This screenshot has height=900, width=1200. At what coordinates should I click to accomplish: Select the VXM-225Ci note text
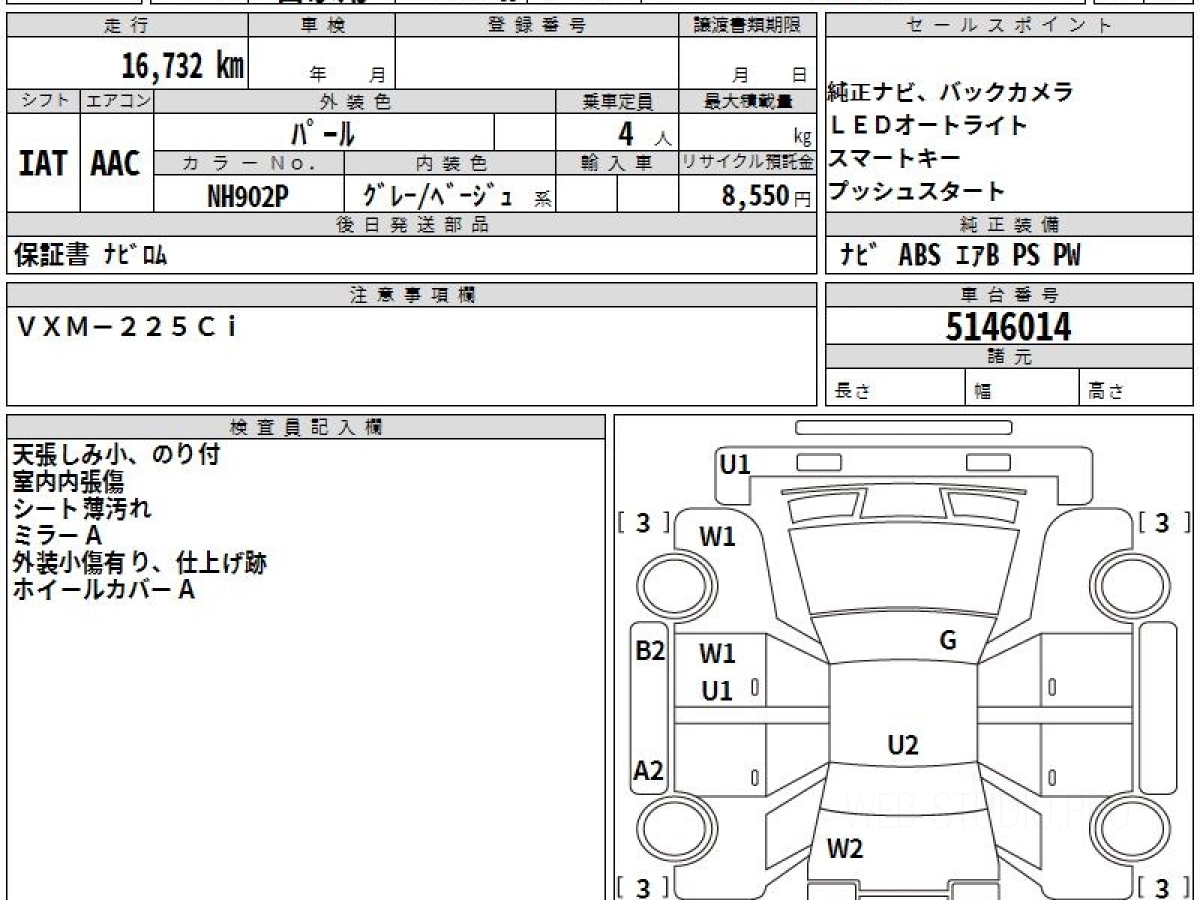click(x=126, y=327)
